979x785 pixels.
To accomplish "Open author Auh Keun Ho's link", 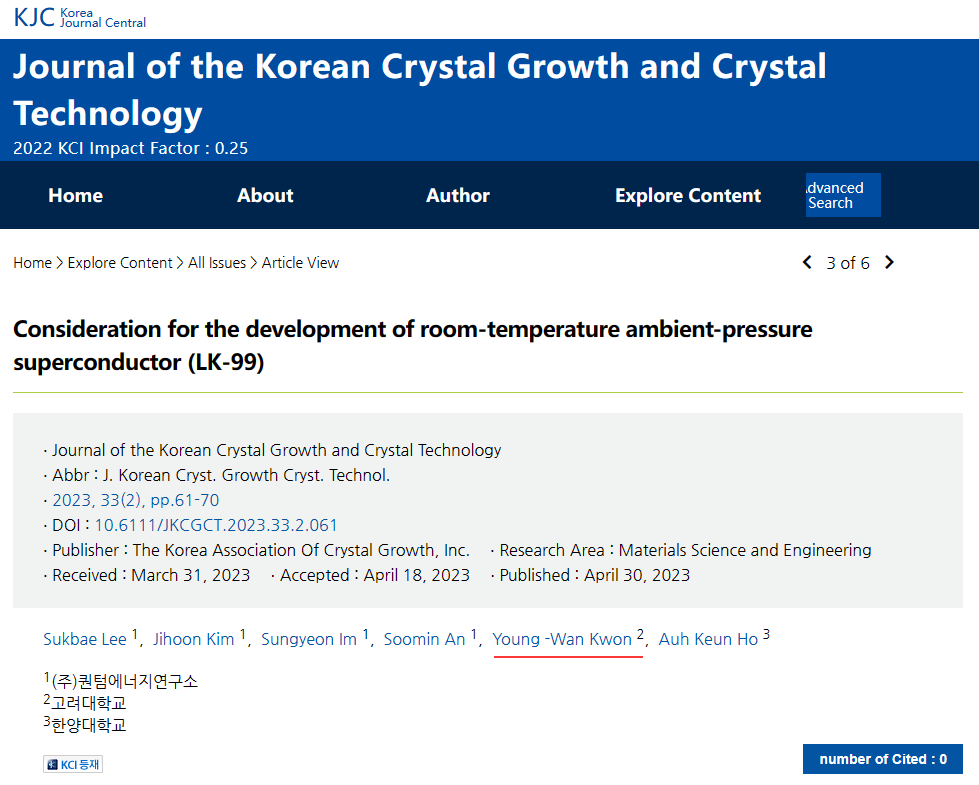I will click(x=708, y=639).
